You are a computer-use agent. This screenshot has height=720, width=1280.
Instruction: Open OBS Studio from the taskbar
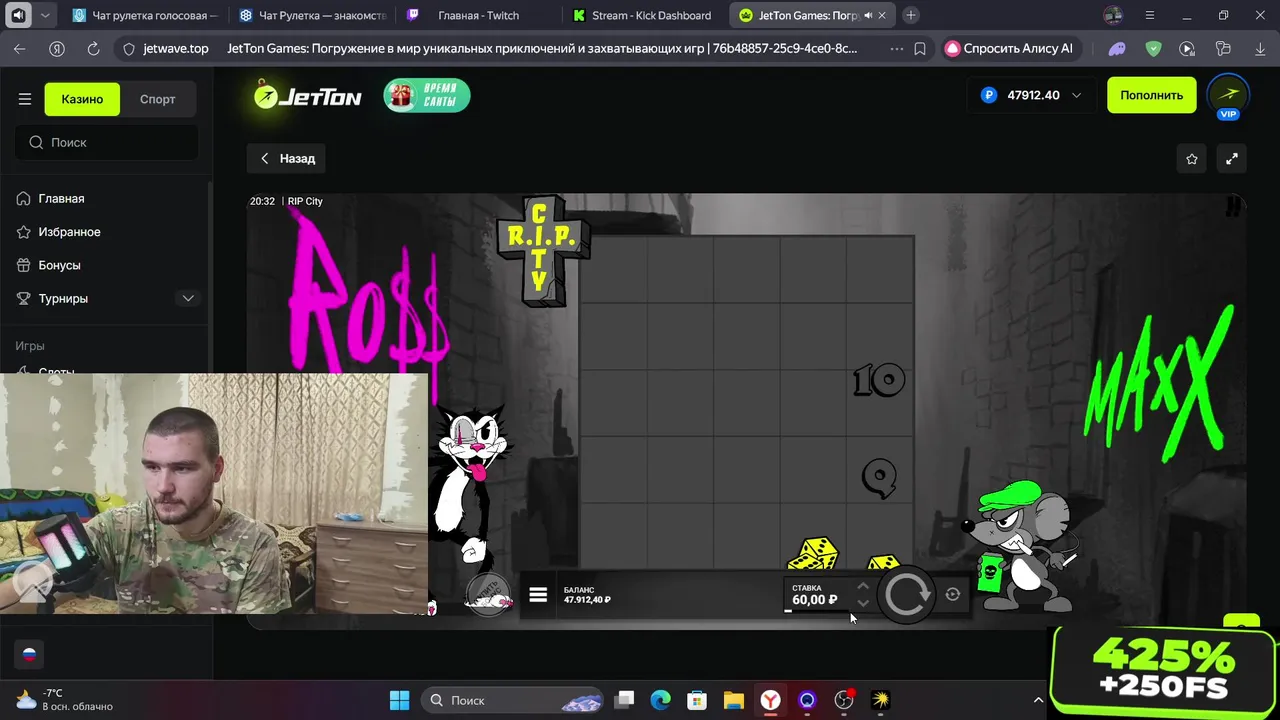(x=844, y=700)
